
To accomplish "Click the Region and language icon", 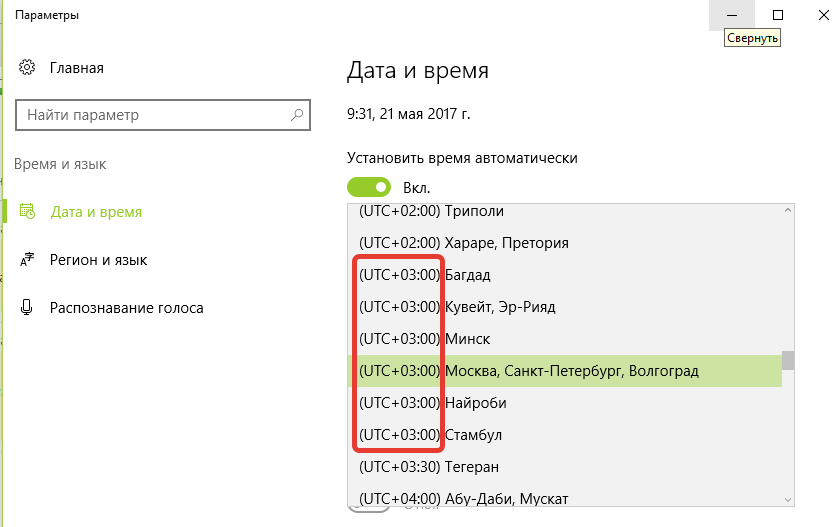I will click(x=28, y=260).
